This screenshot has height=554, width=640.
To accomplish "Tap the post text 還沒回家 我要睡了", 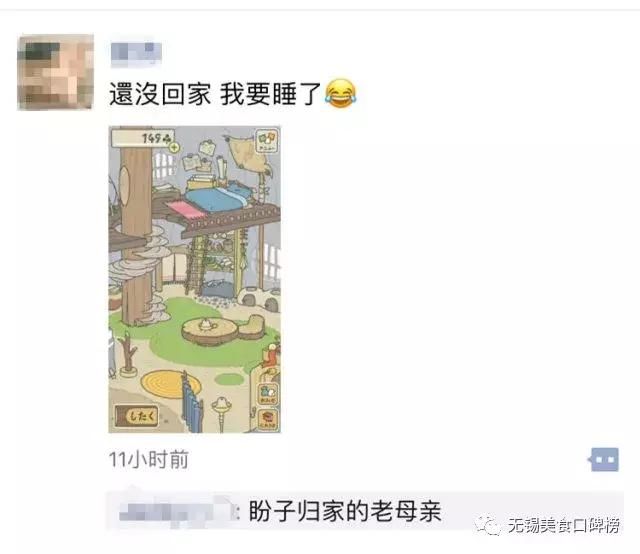I will point(215,94).
